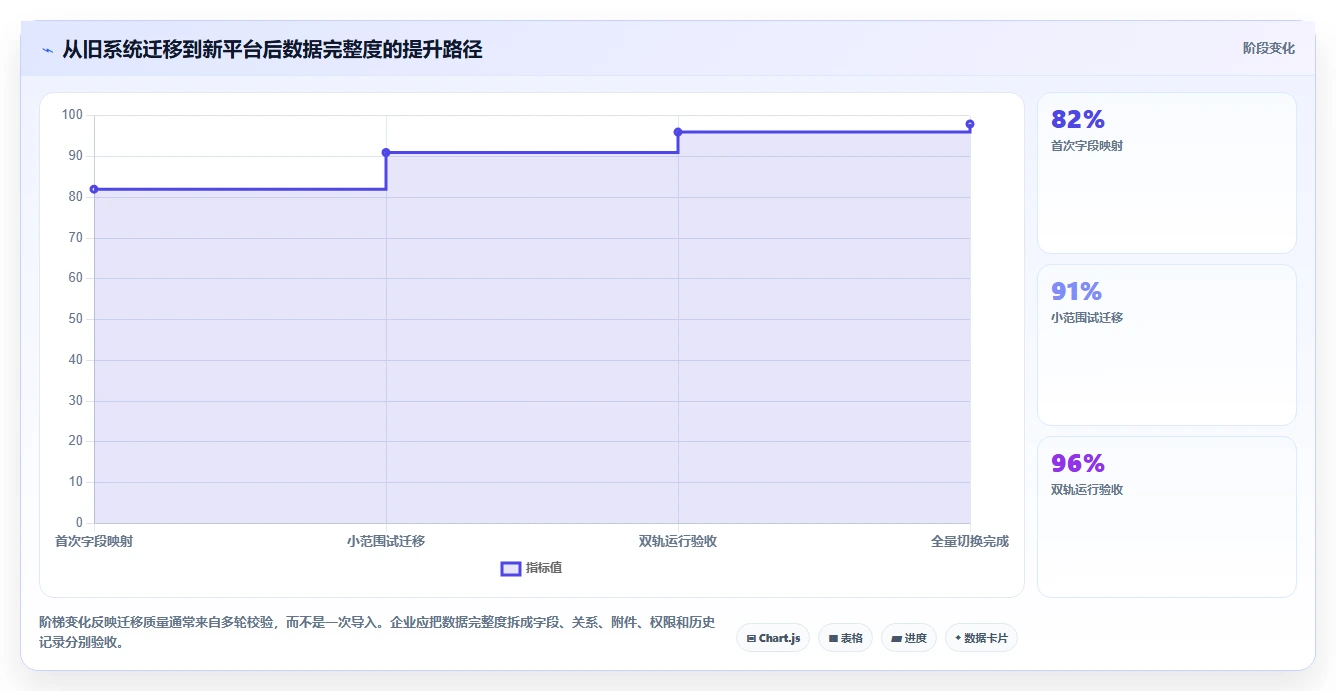
Task: Click the Chart.js tag
Action: (x=773, y=638)
